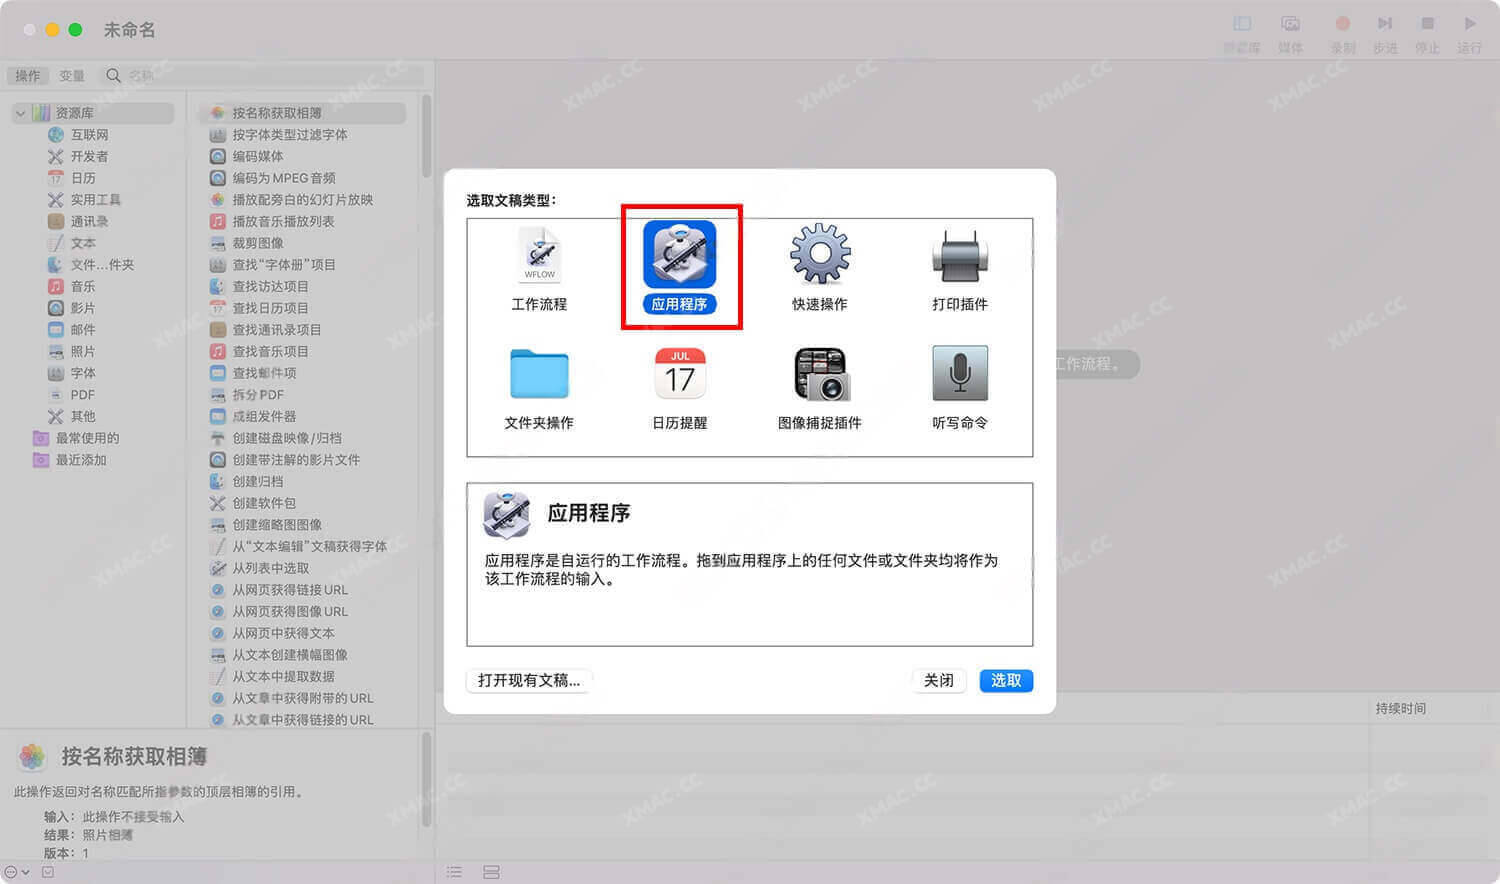Click the 打开现有文稿 button
Viewport: 1500px width, 884px height.
528,680
